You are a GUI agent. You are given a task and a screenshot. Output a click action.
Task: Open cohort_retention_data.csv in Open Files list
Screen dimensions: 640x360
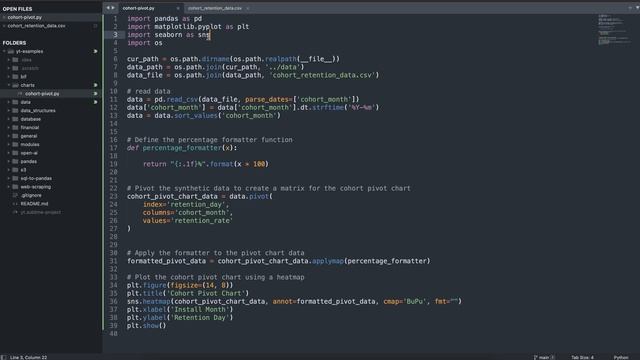point(36,26)
